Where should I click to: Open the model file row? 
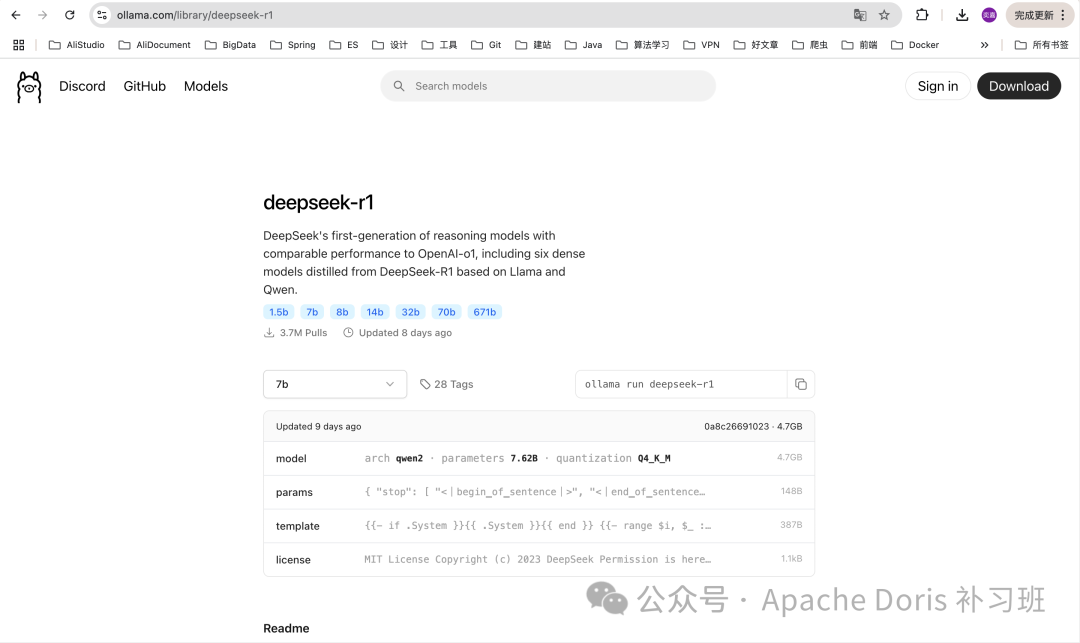pos(539,458)
